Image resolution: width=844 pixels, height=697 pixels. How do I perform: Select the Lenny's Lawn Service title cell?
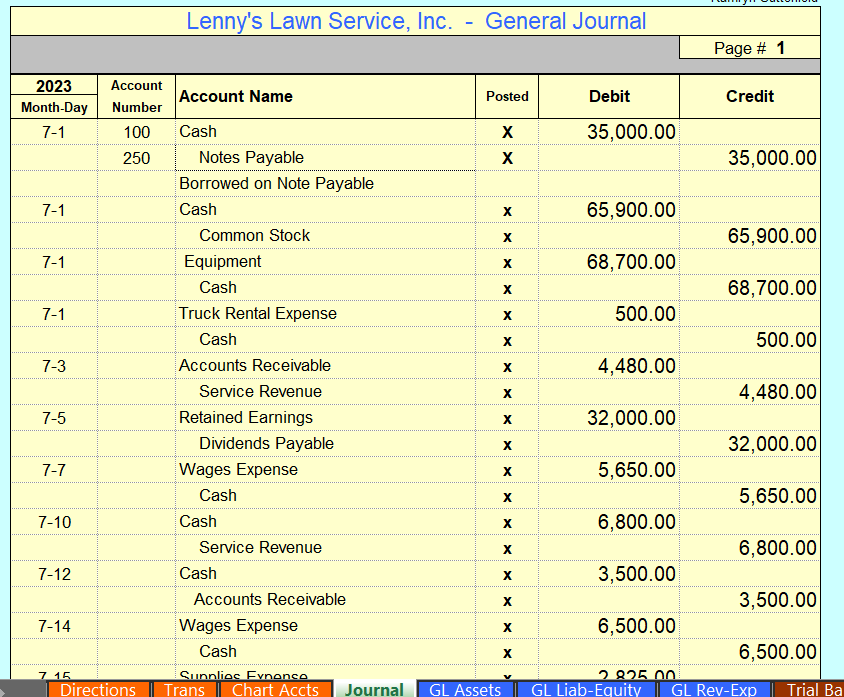[417, 21]
